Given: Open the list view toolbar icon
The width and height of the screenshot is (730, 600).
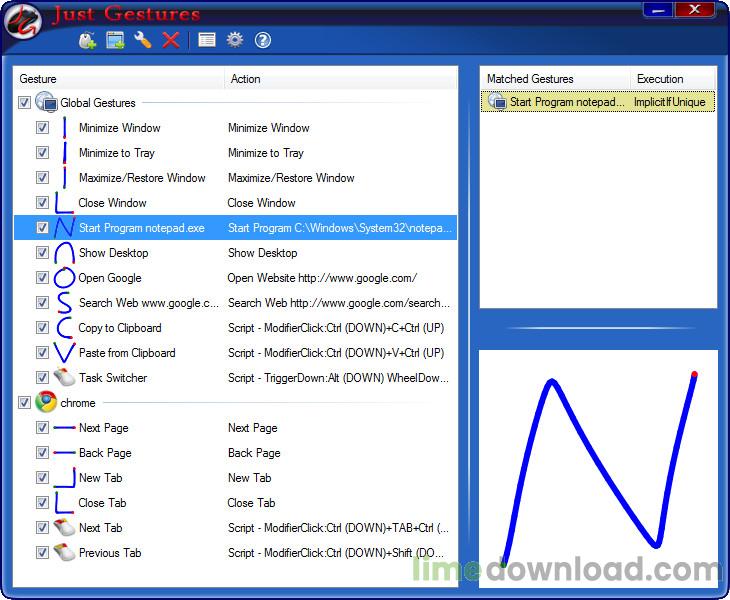Looking at the screenshot, I should point(207,40).
